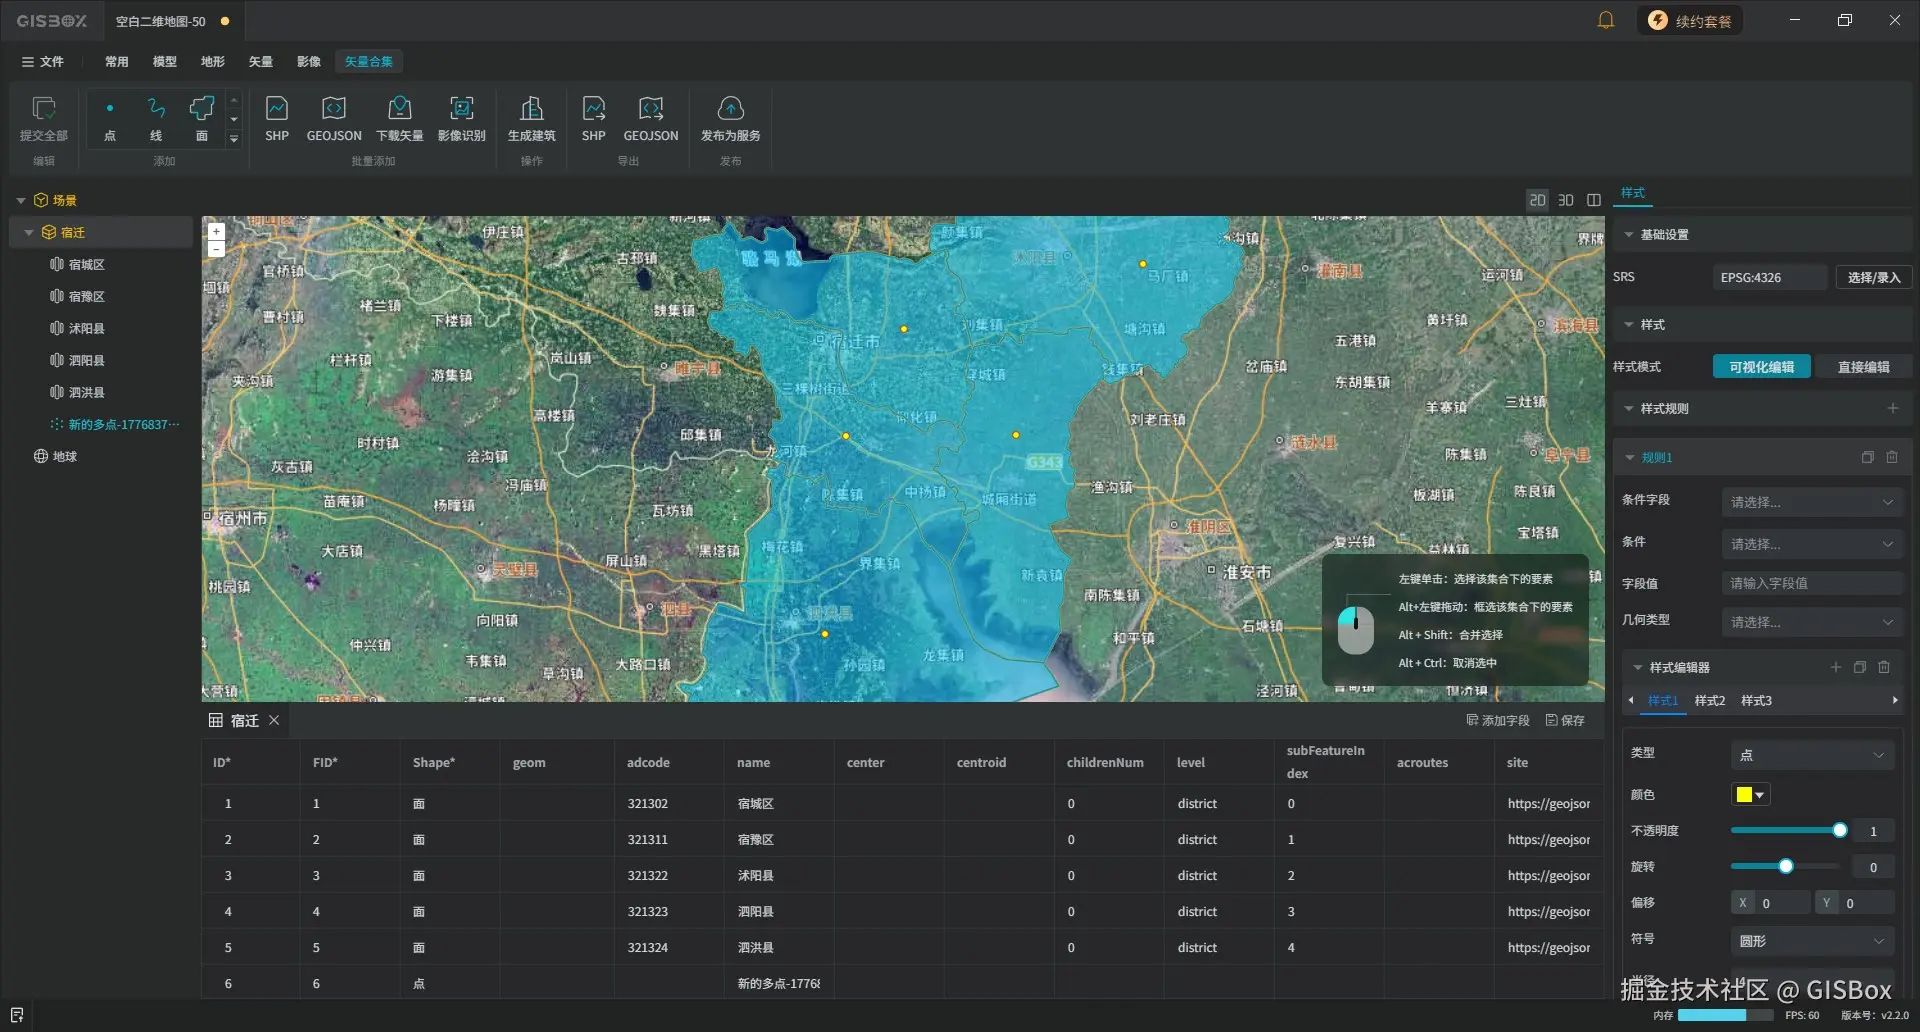1920x1032 pixels.
Task: Select the polygon (面) drawing tool
Action: (202, 118)
